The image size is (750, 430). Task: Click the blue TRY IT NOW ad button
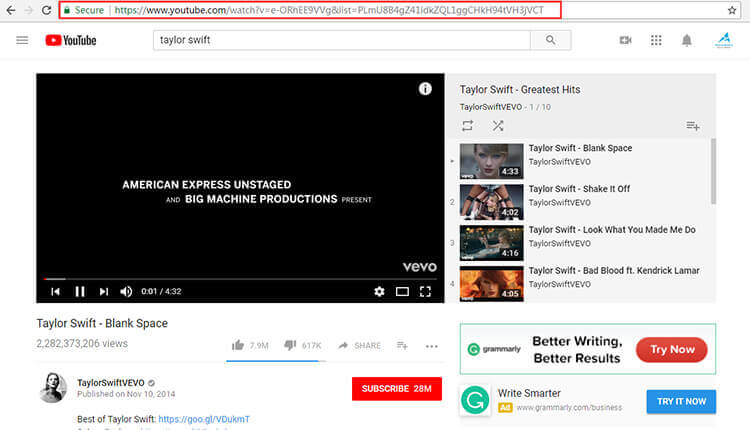pos(681,401)
